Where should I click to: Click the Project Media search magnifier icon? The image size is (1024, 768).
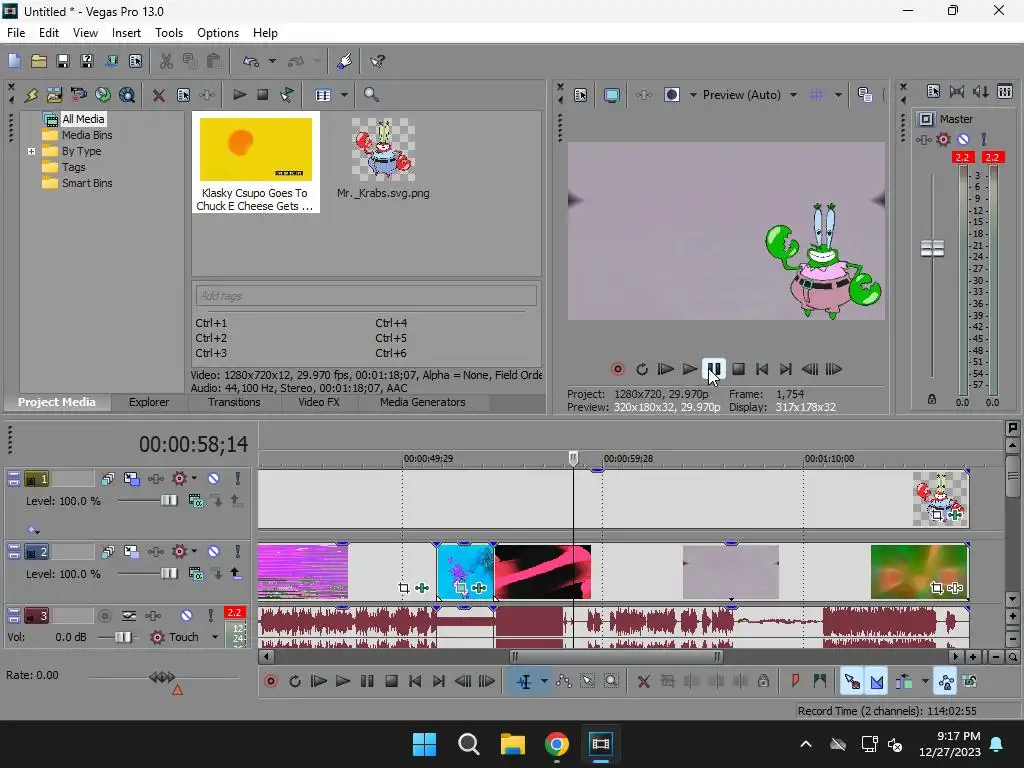click(371, 95)
